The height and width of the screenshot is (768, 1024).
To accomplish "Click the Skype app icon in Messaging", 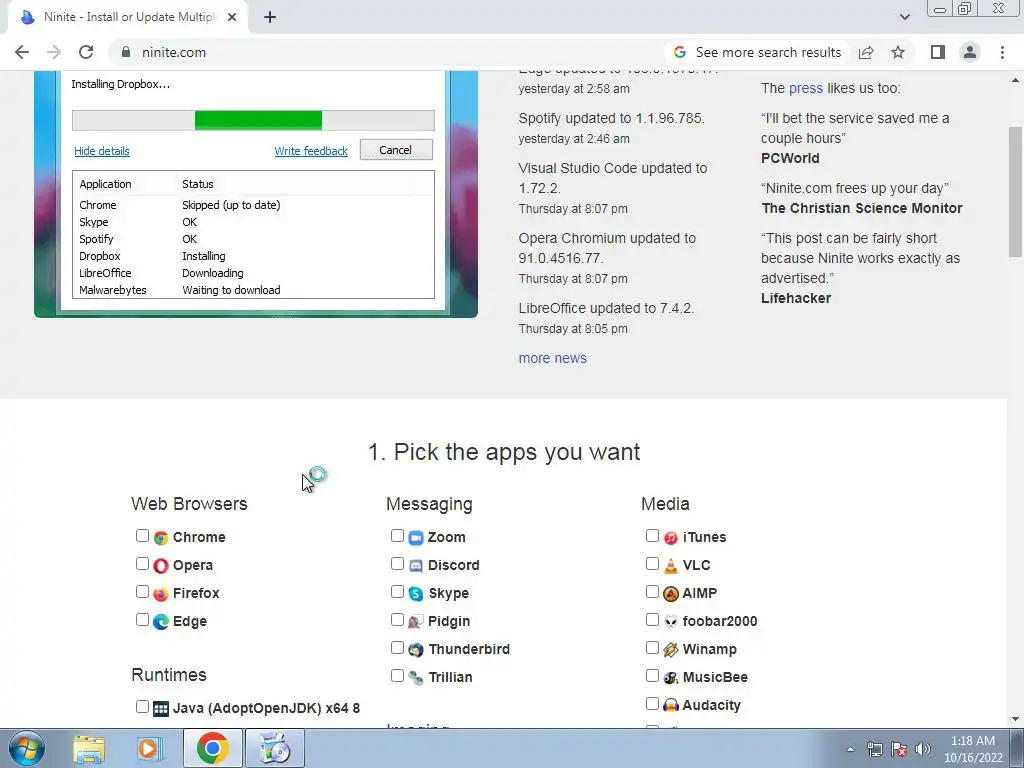I will [416, 594].
